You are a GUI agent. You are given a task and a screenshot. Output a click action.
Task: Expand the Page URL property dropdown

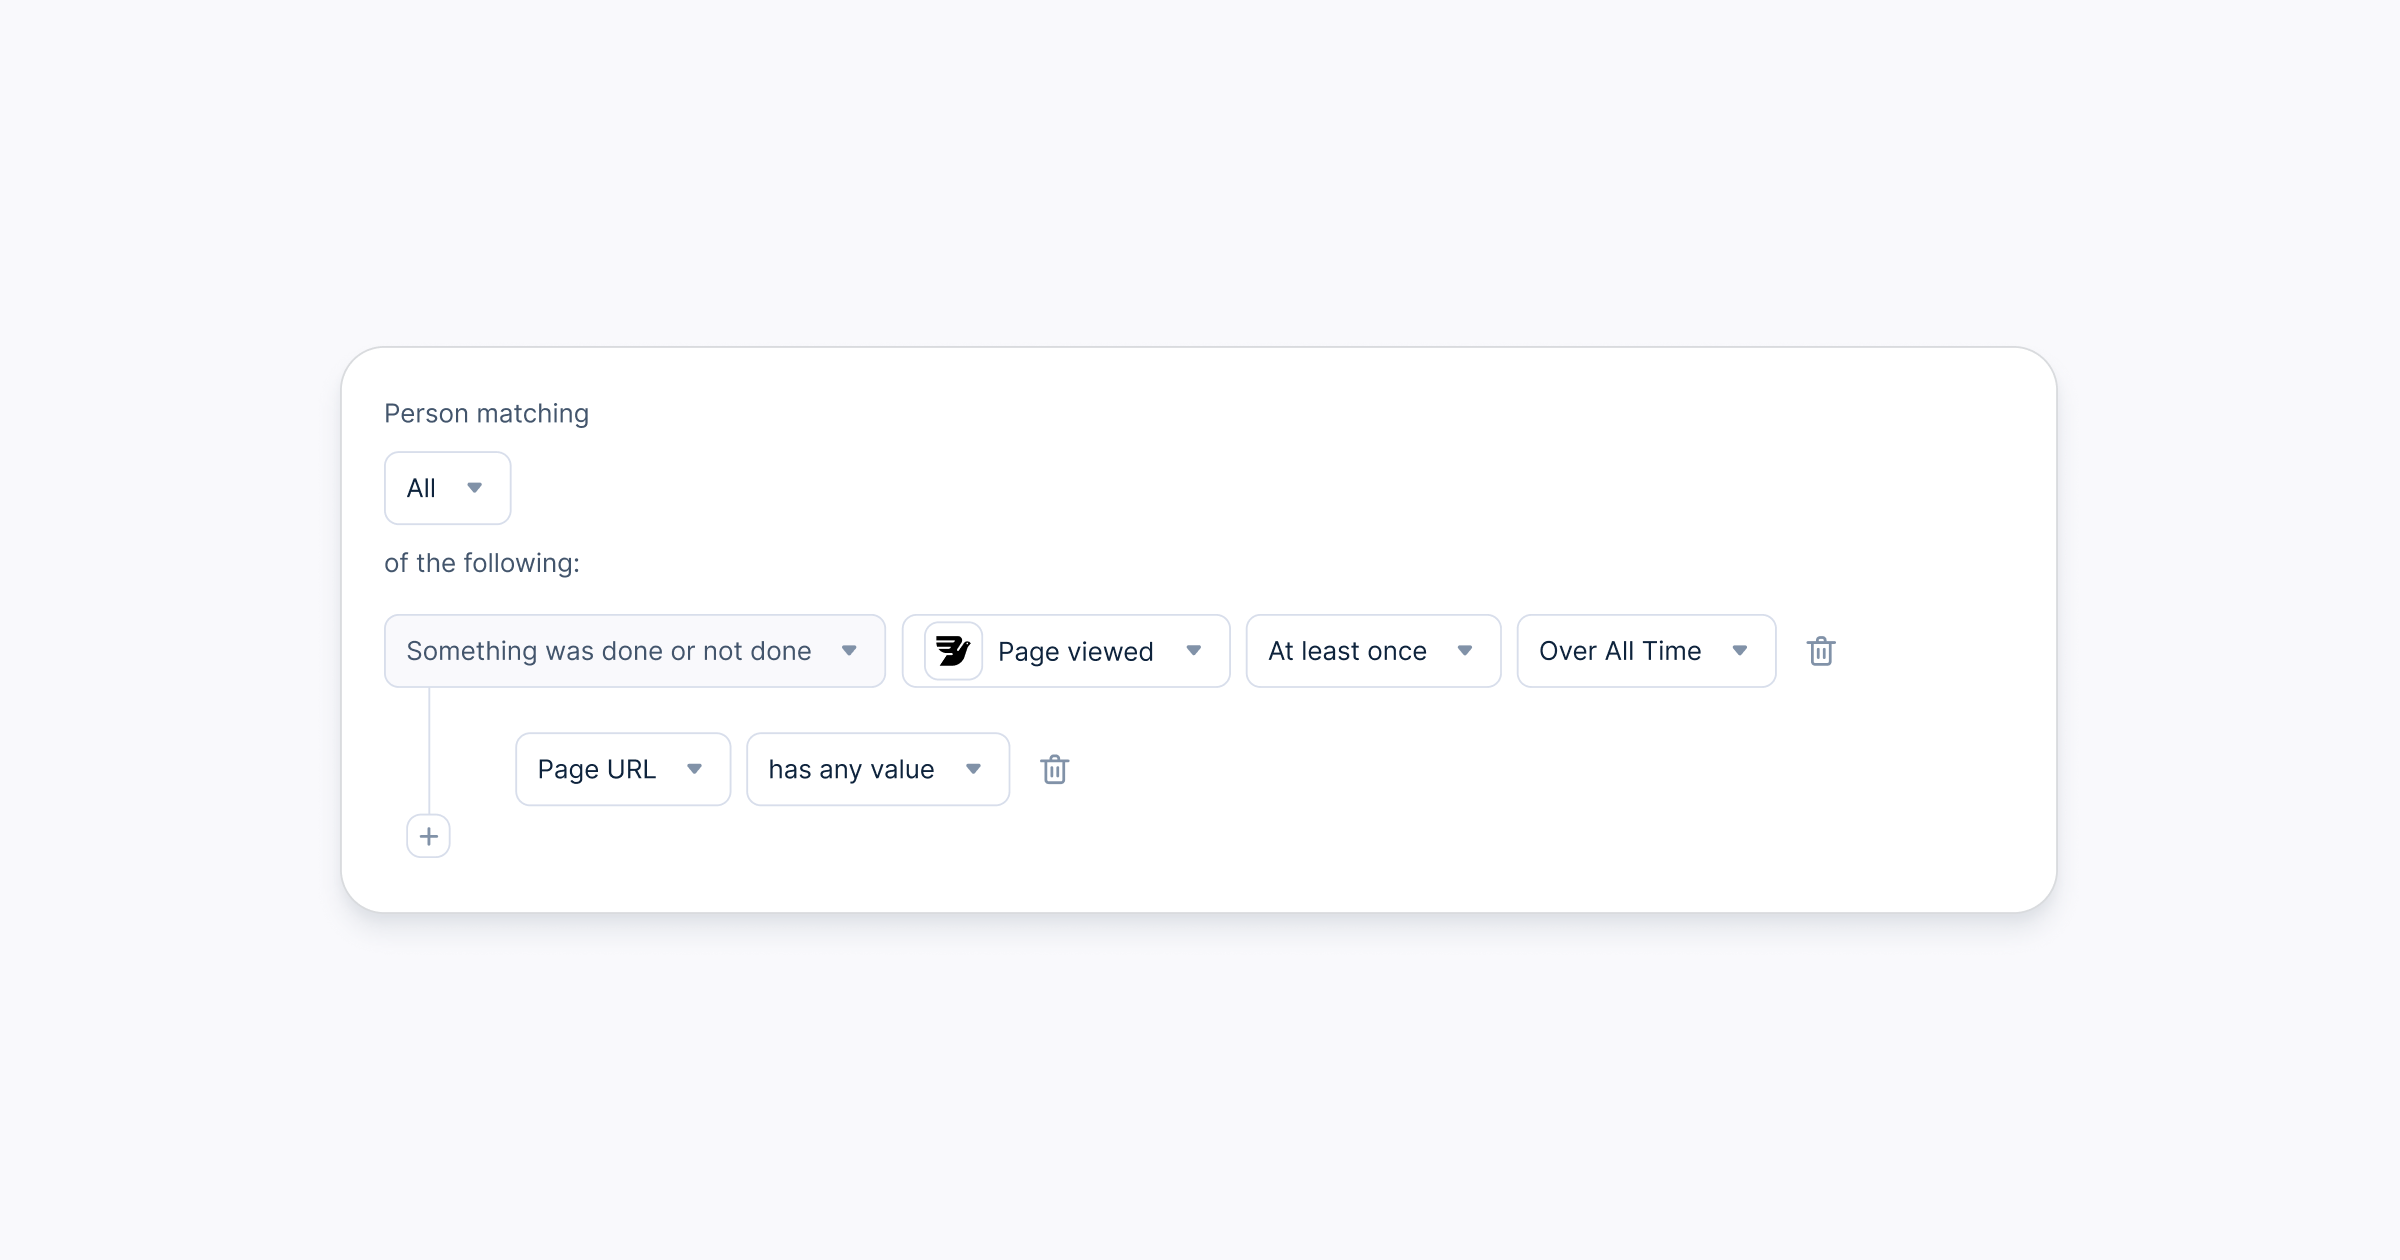[x=622, y=769]
